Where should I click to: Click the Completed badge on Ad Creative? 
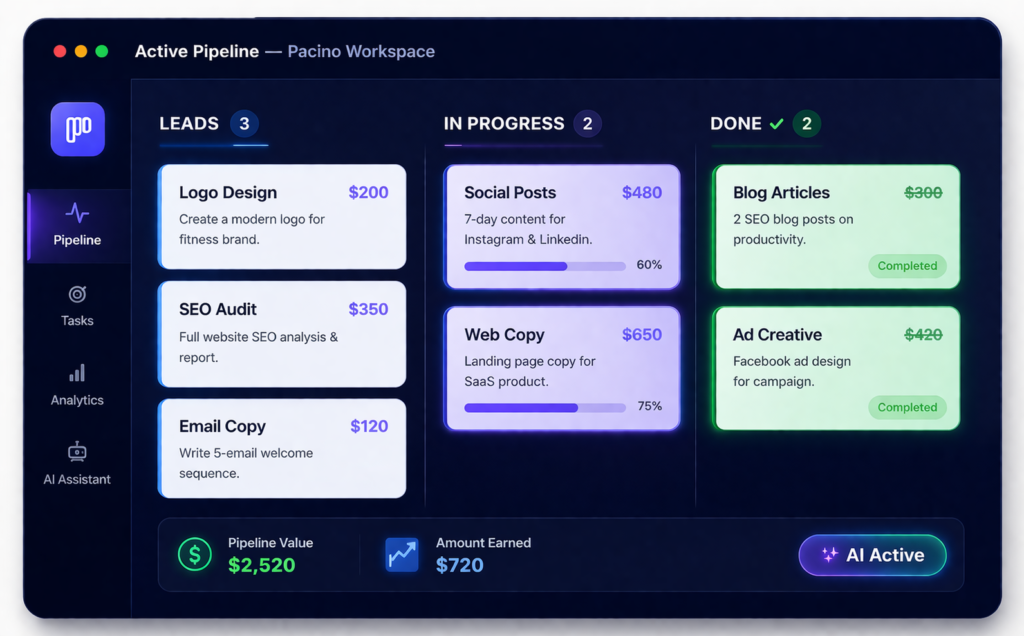tap(907, 407)
